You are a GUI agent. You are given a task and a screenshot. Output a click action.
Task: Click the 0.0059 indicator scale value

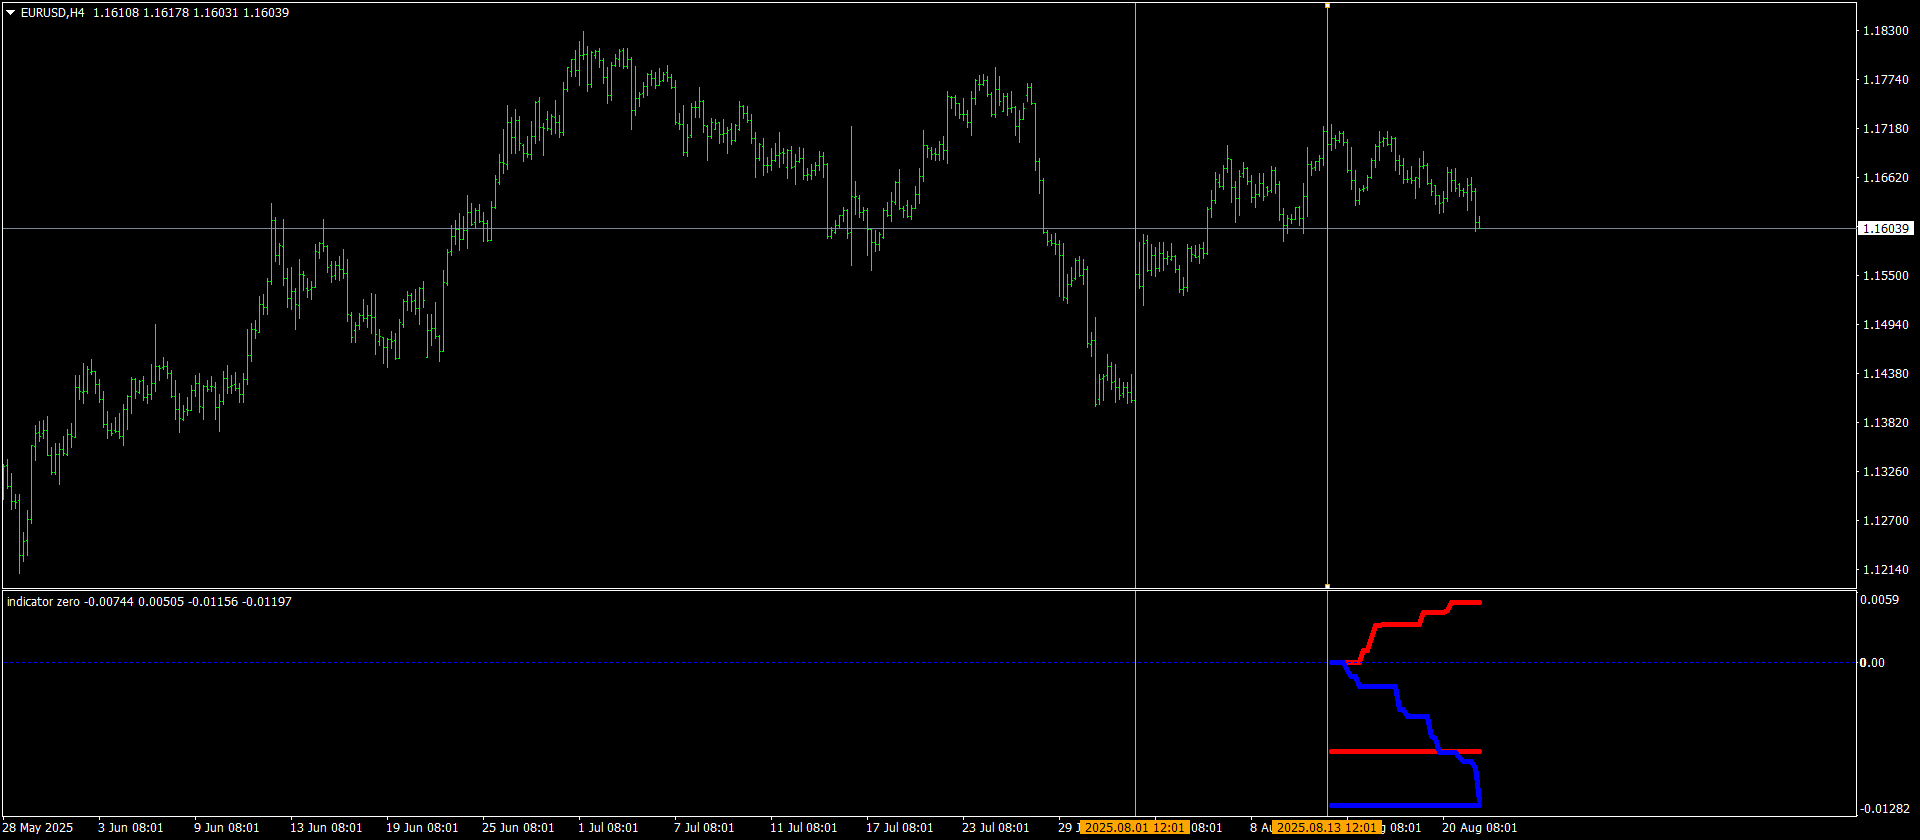pos(1879,600)
